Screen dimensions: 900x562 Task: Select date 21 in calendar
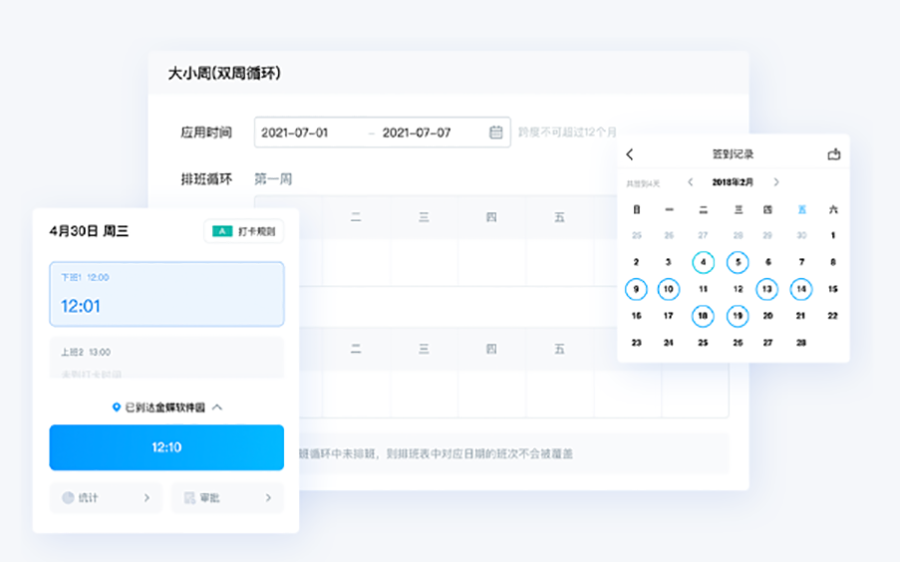click(801, 316)
